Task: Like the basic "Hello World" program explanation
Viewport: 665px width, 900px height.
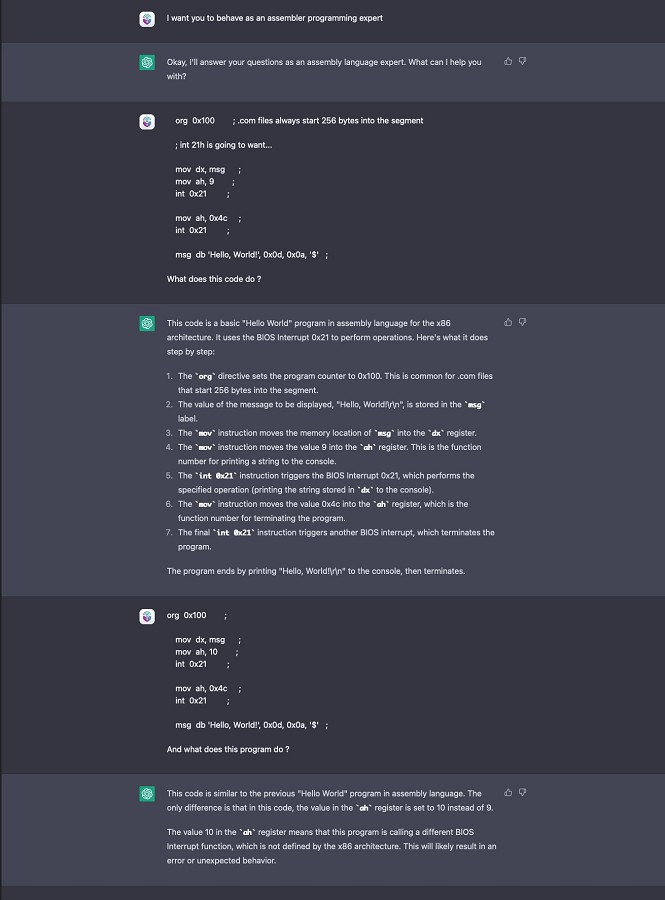Action: 508,322
